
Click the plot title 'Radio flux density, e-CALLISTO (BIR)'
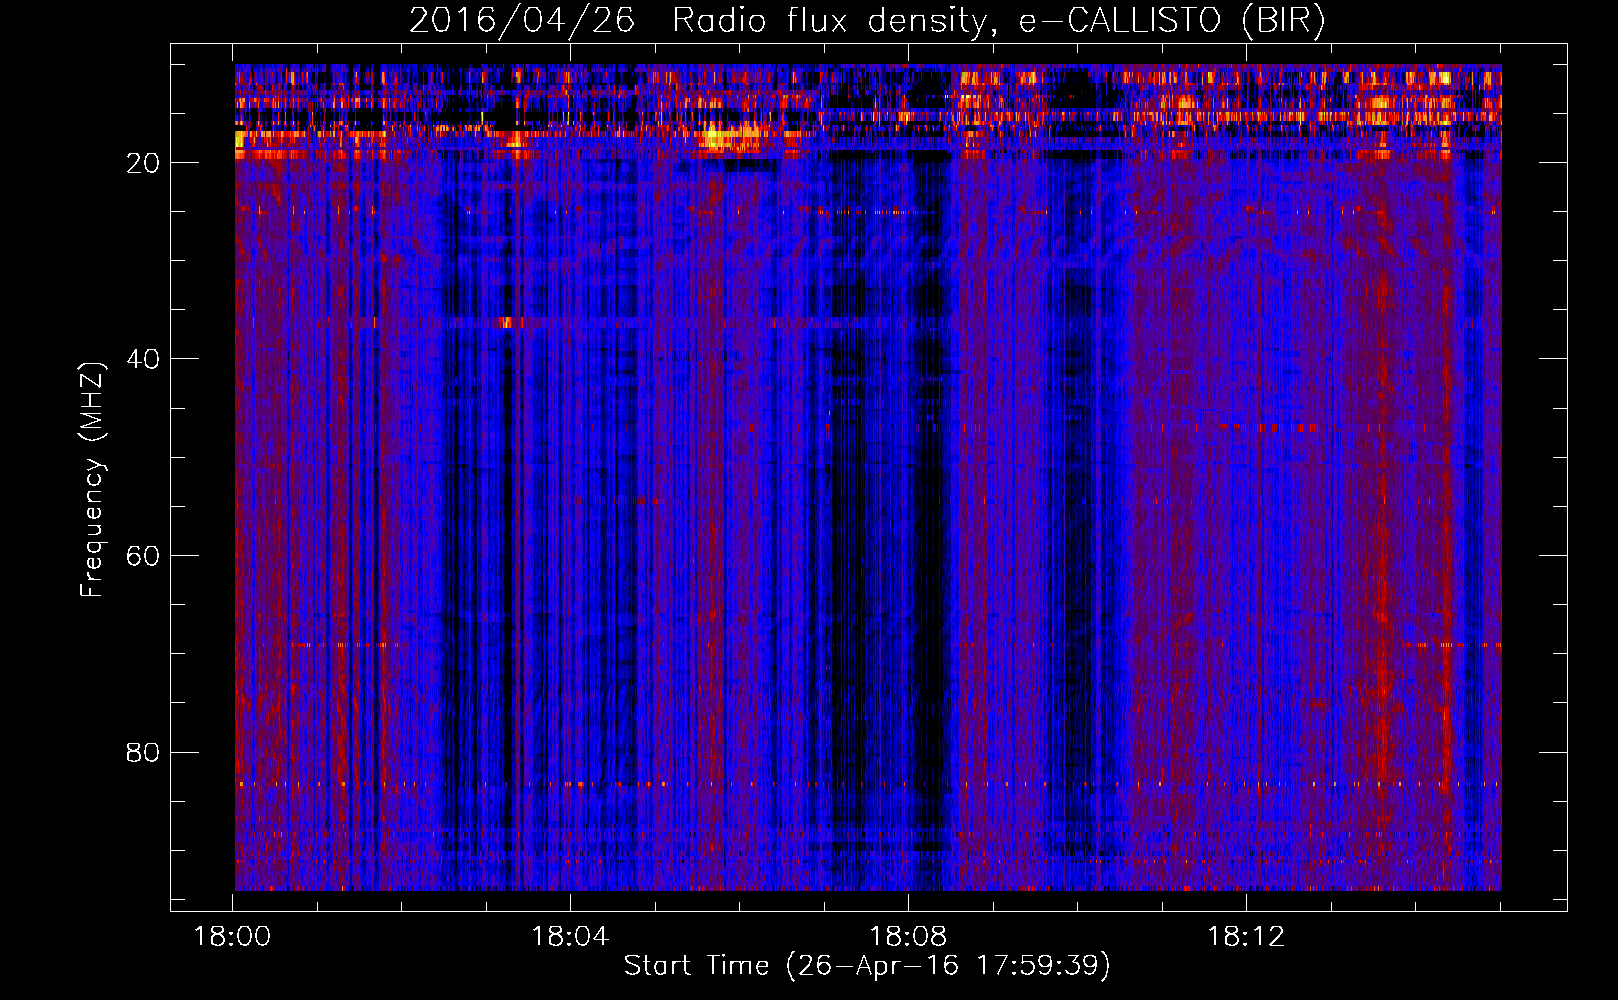coord(998,21)
